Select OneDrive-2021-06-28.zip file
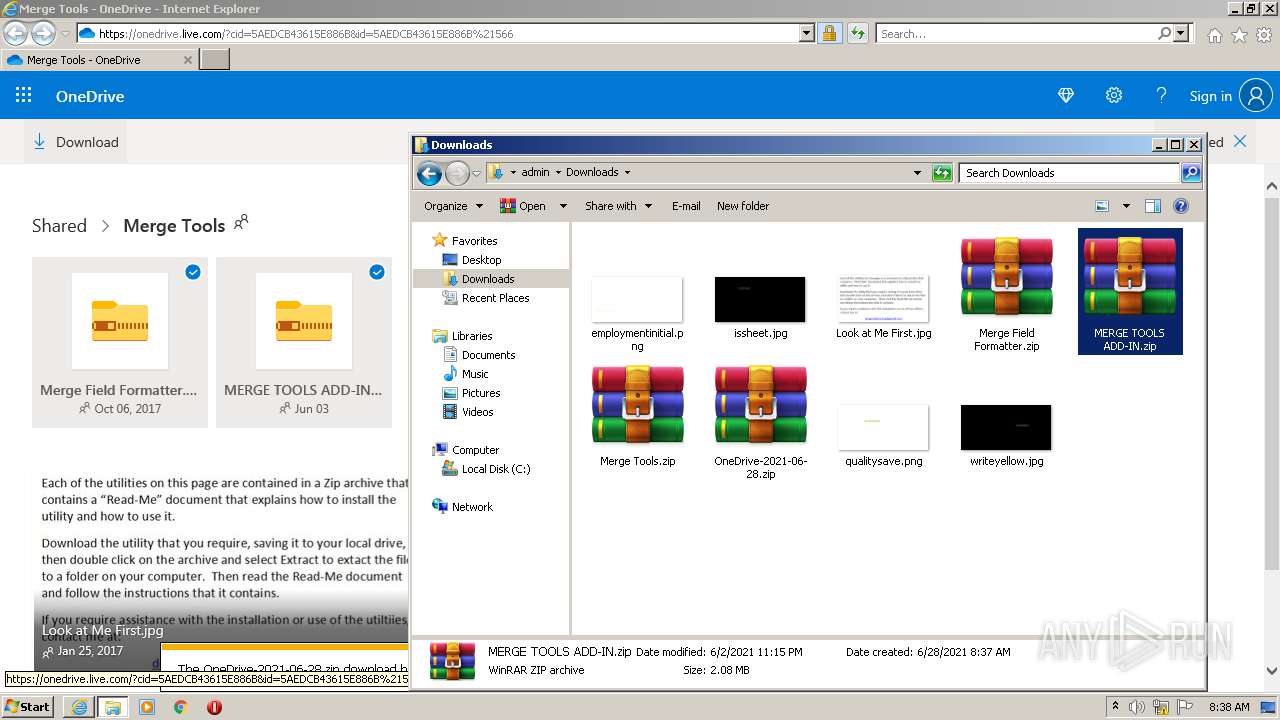Screen dimensions: 1280x720 760,423
